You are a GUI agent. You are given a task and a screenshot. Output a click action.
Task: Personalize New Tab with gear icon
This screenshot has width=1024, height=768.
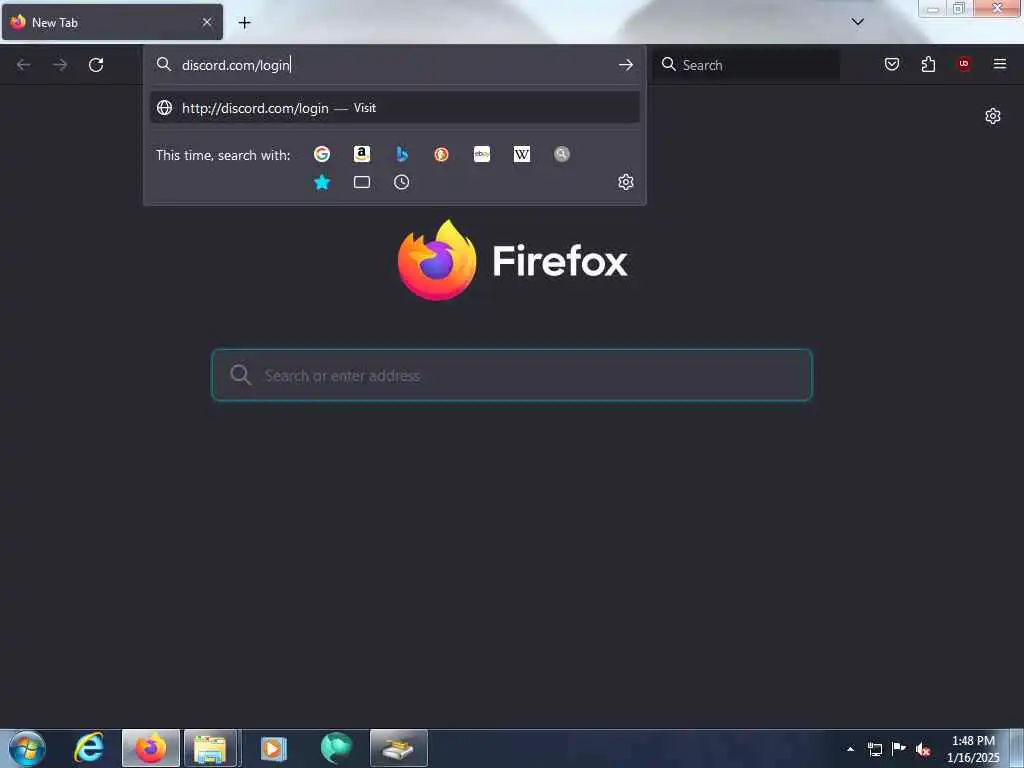pos(993,116)
